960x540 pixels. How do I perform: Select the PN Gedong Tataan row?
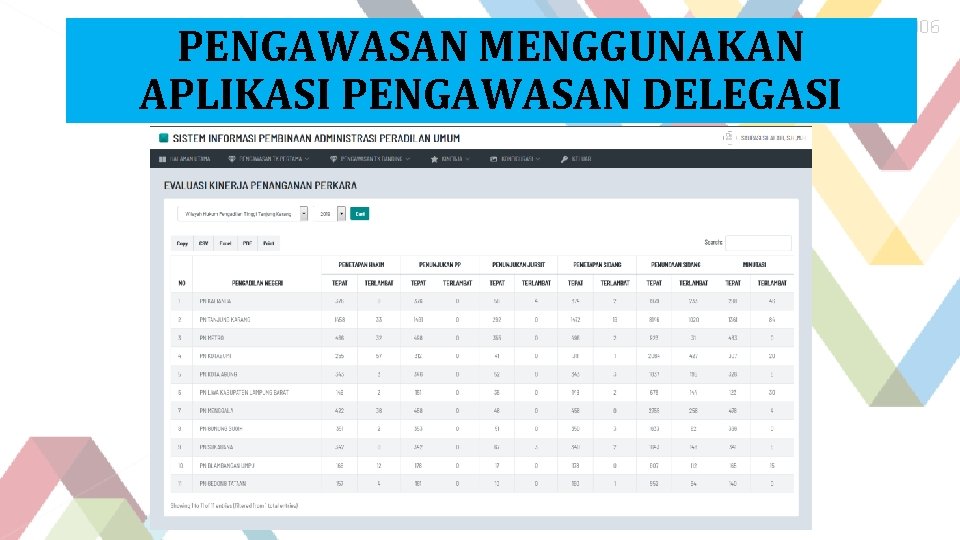tap(482, 484)
